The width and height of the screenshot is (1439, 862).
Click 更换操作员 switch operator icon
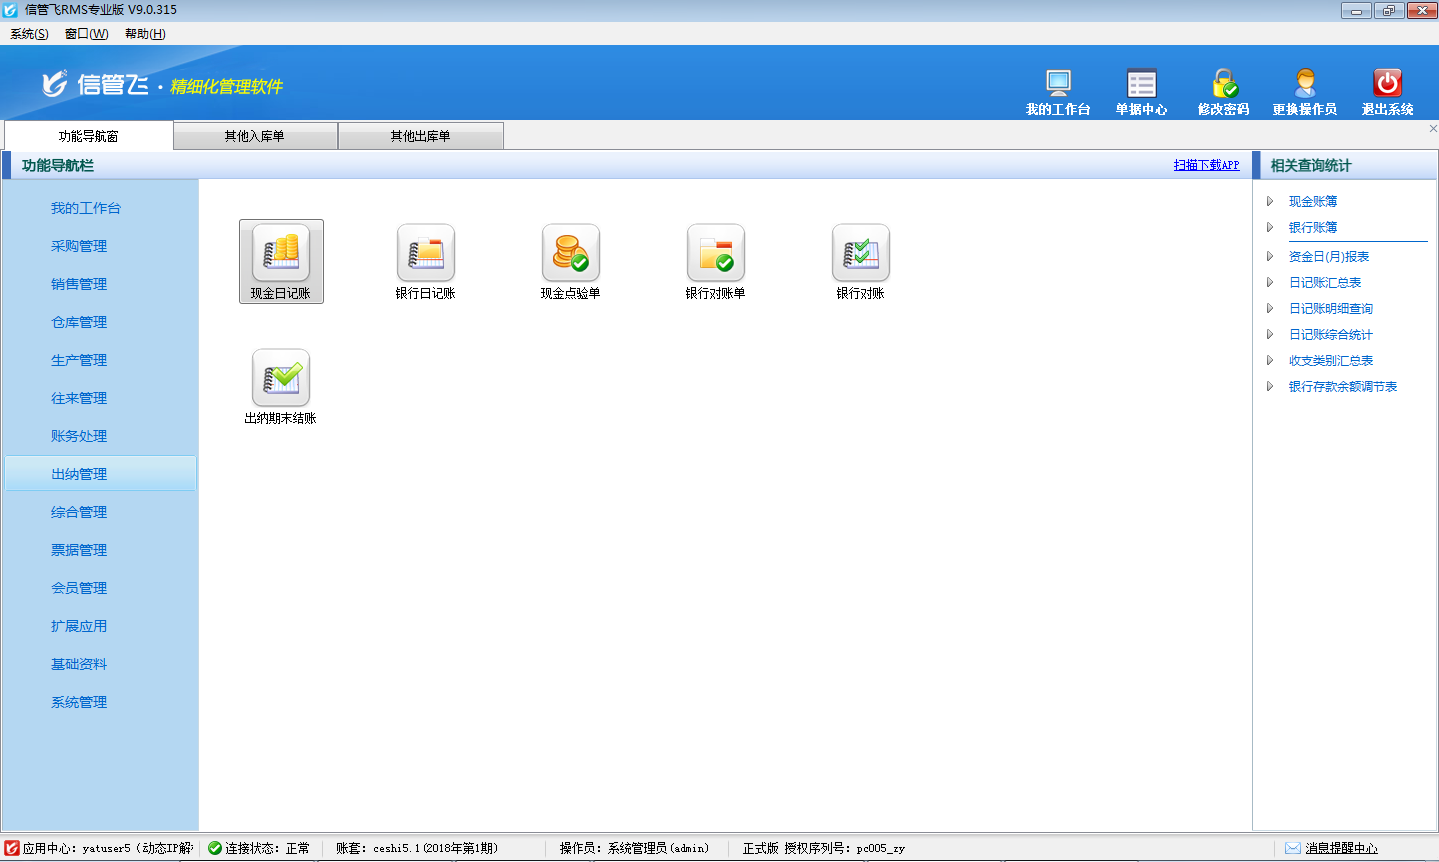1305,83
